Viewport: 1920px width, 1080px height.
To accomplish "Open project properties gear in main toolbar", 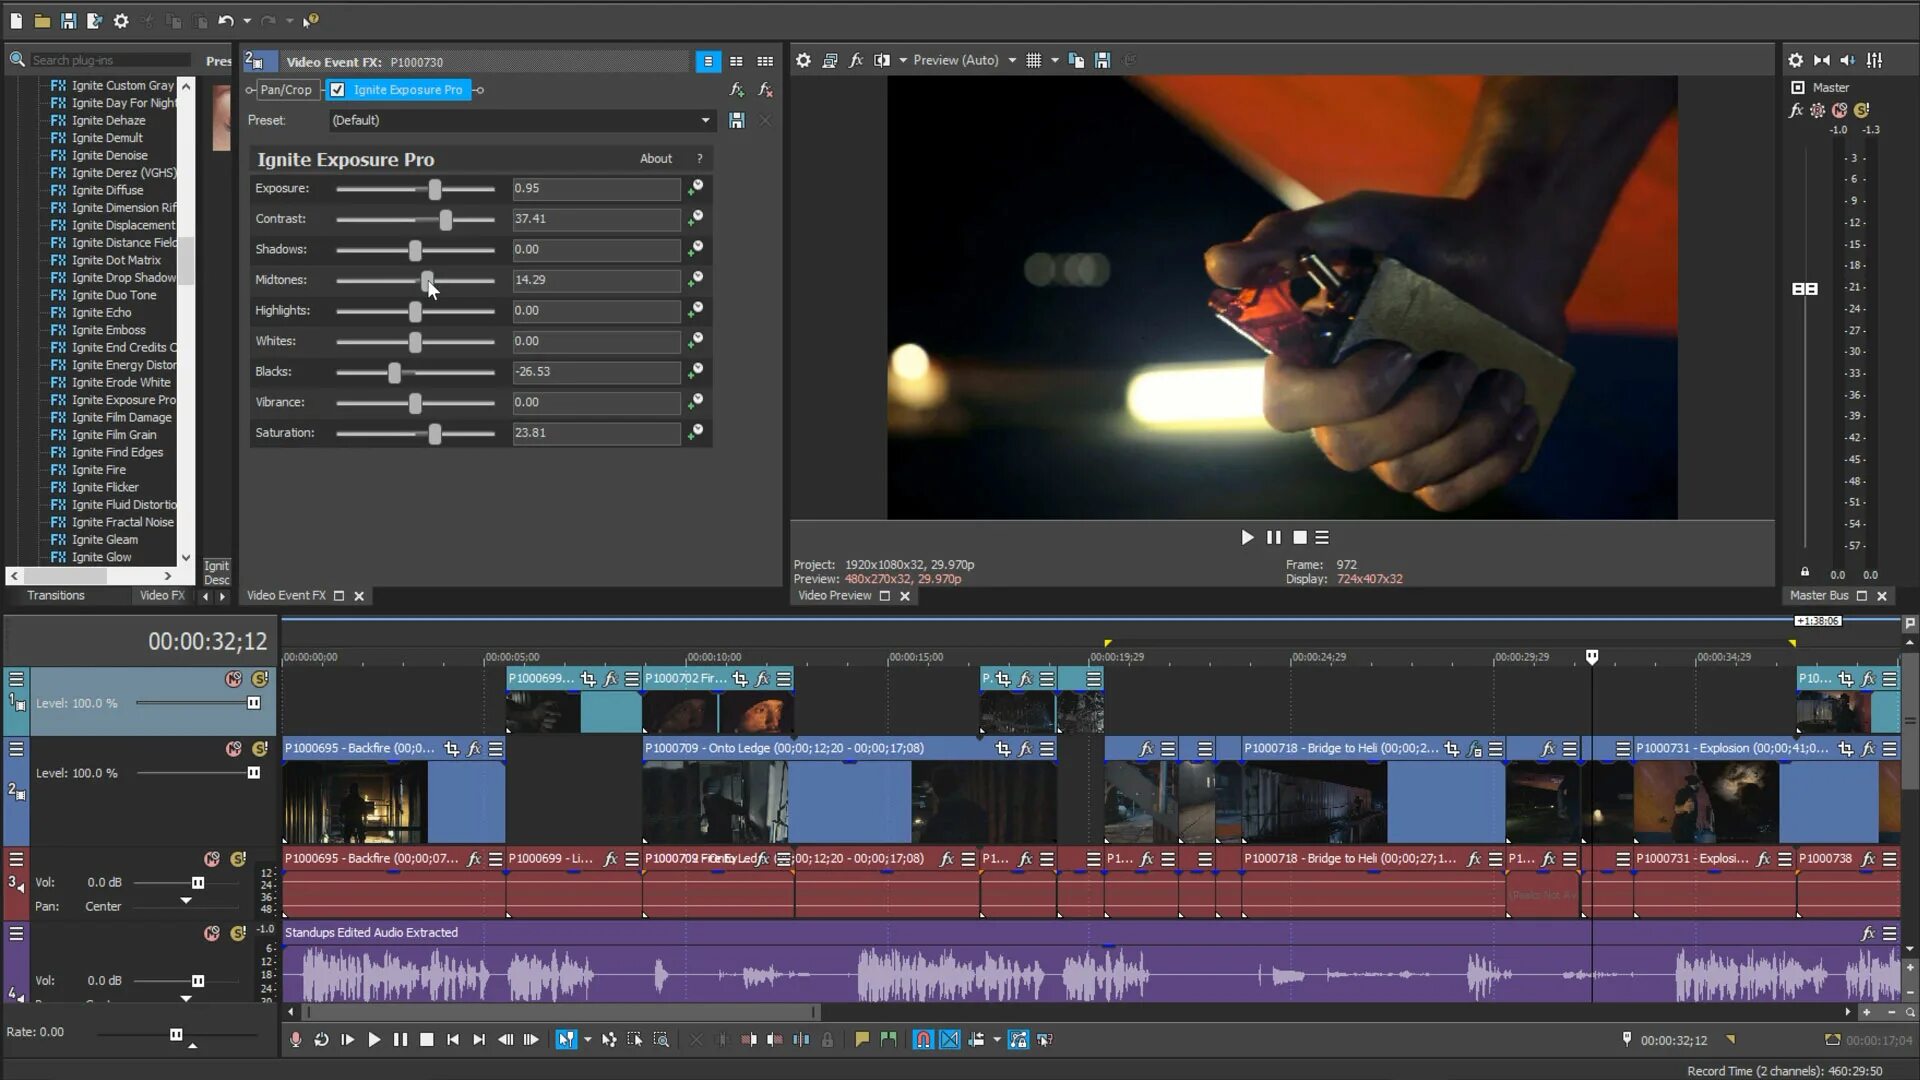I will pos(121,20).
